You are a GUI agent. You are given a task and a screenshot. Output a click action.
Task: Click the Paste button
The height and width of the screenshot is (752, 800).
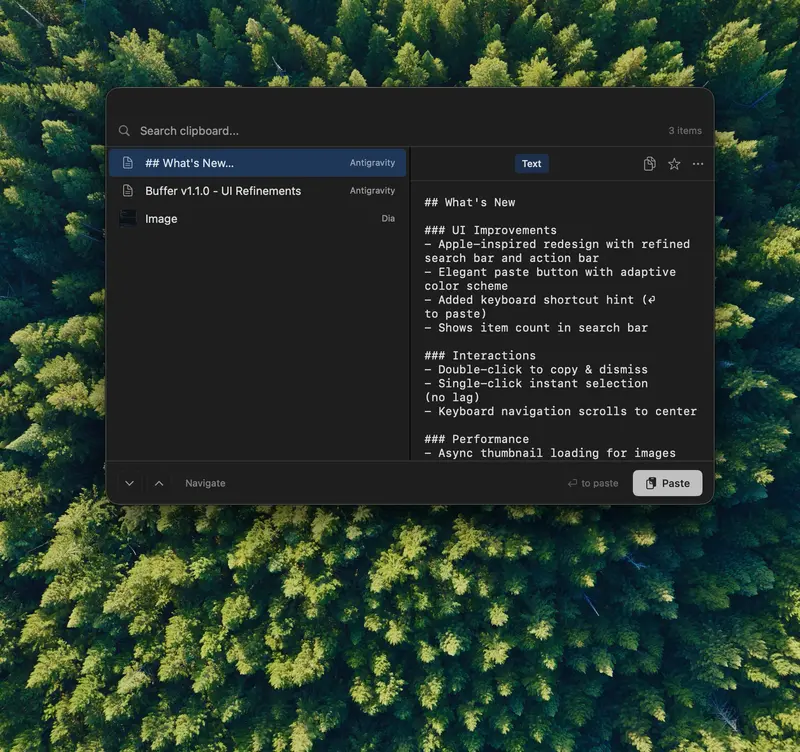click(667, 483)
